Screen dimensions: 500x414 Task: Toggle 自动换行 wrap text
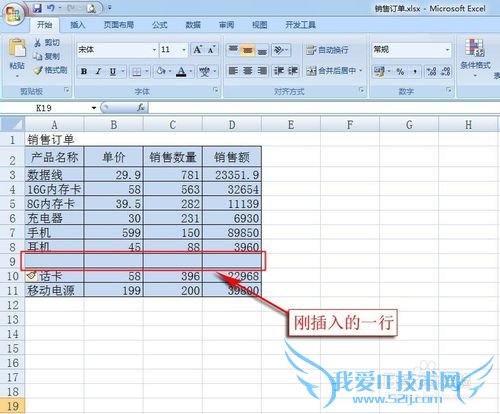click(x=327, y=50)
